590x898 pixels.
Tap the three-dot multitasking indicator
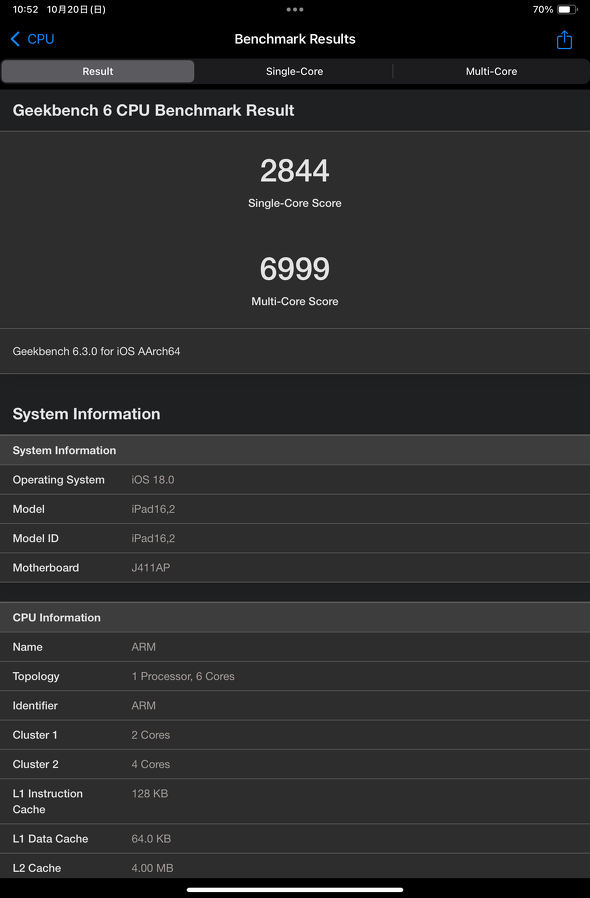click(295, 9)
